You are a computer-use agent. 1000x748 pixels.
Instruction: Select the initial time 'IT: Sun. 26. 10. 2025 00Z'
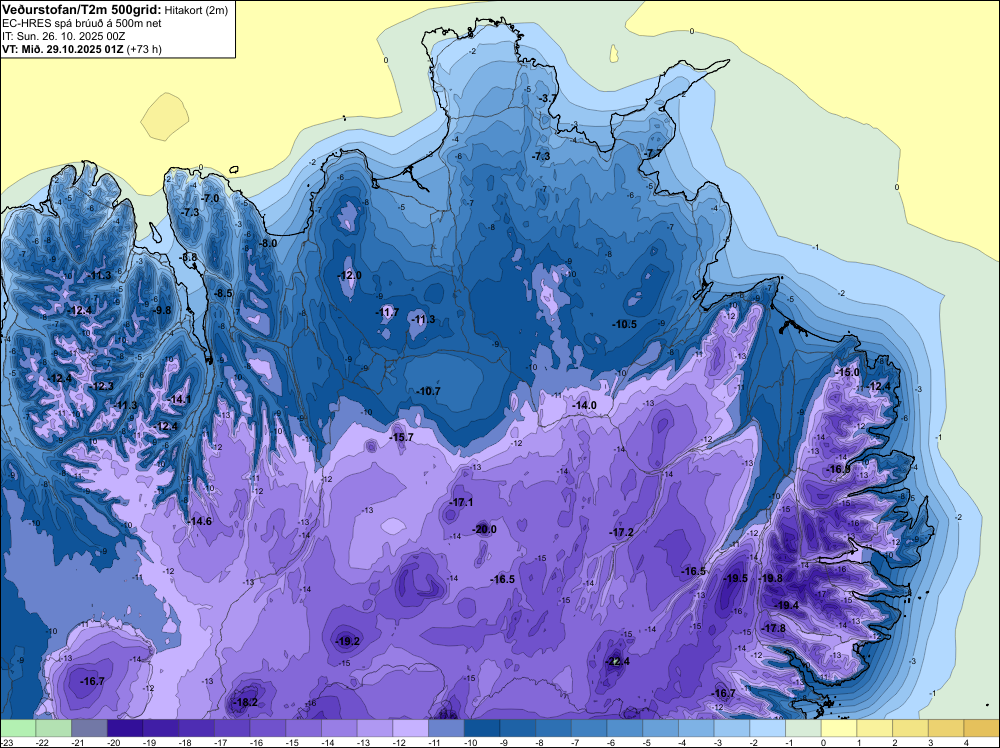click(64, 36)
